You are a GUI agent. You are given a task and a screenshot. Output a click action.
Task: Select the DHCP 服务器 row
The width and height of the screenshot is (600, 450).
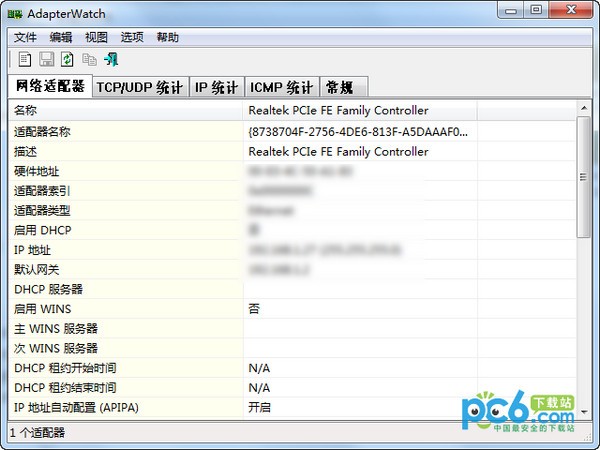(292, 289)
